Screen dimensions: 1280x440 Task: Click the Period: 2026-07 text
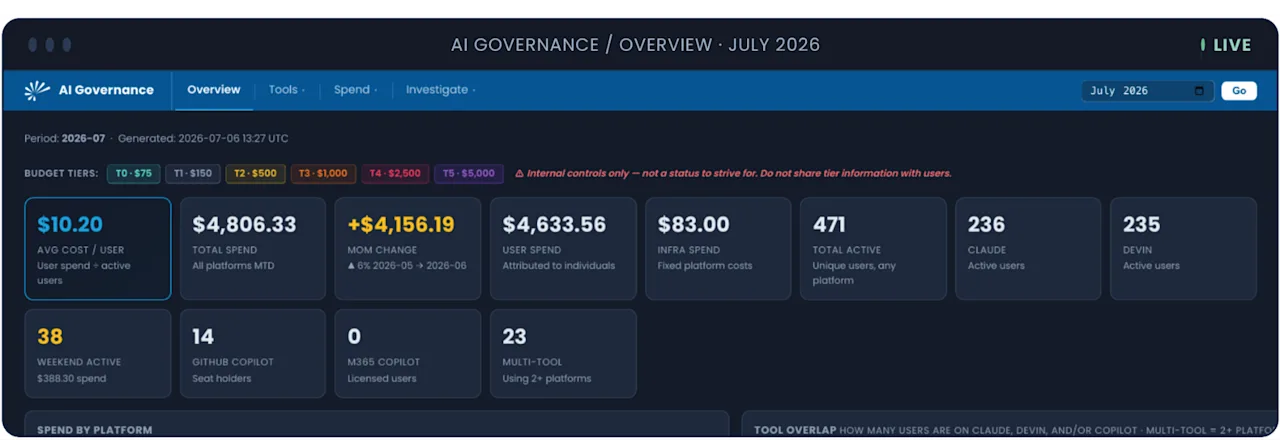point(65,138)
